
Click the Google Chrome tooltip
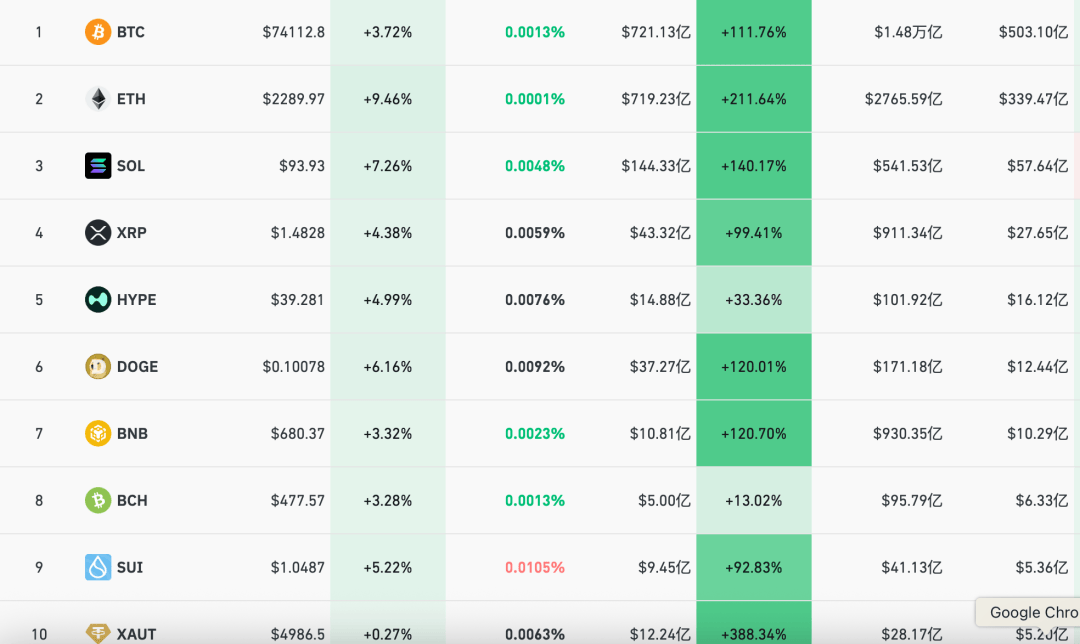coord(1032,612)
